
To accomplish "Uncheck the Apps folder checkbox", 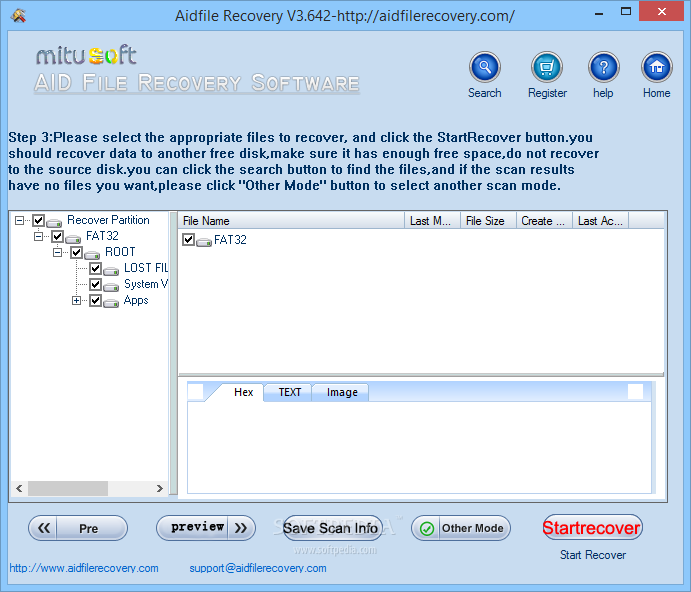I will [x=95, y=301].
